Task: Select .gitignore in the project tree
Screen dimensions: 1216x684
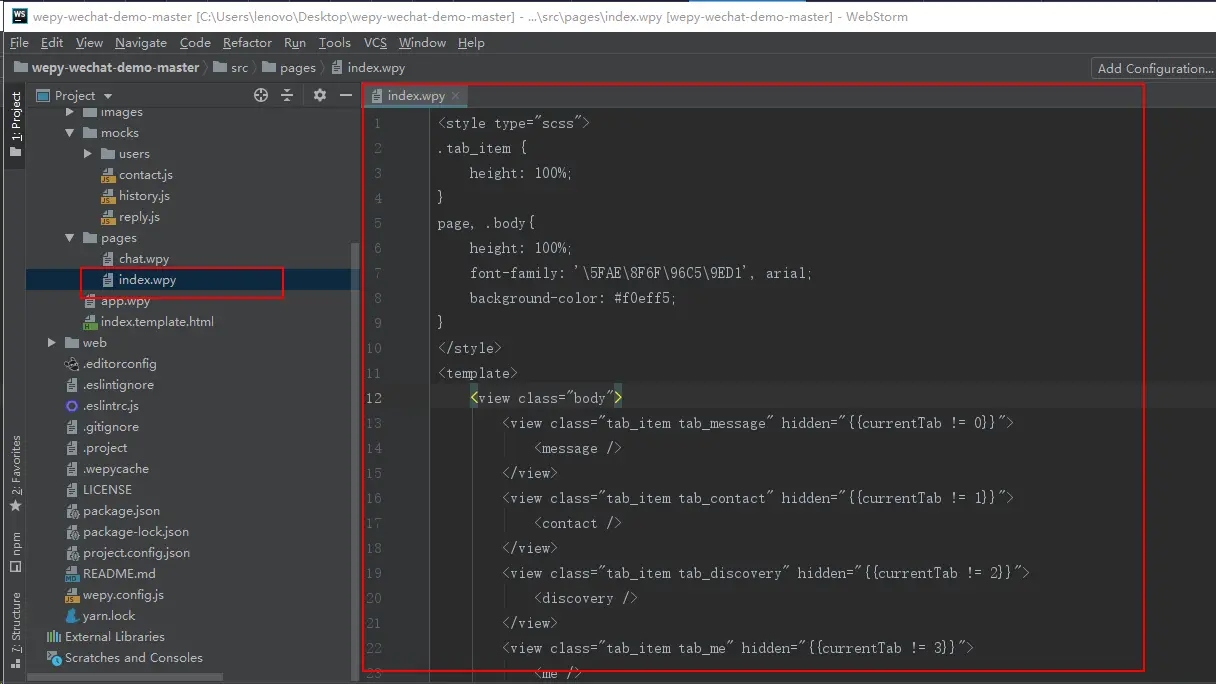Action: (111, 427)
